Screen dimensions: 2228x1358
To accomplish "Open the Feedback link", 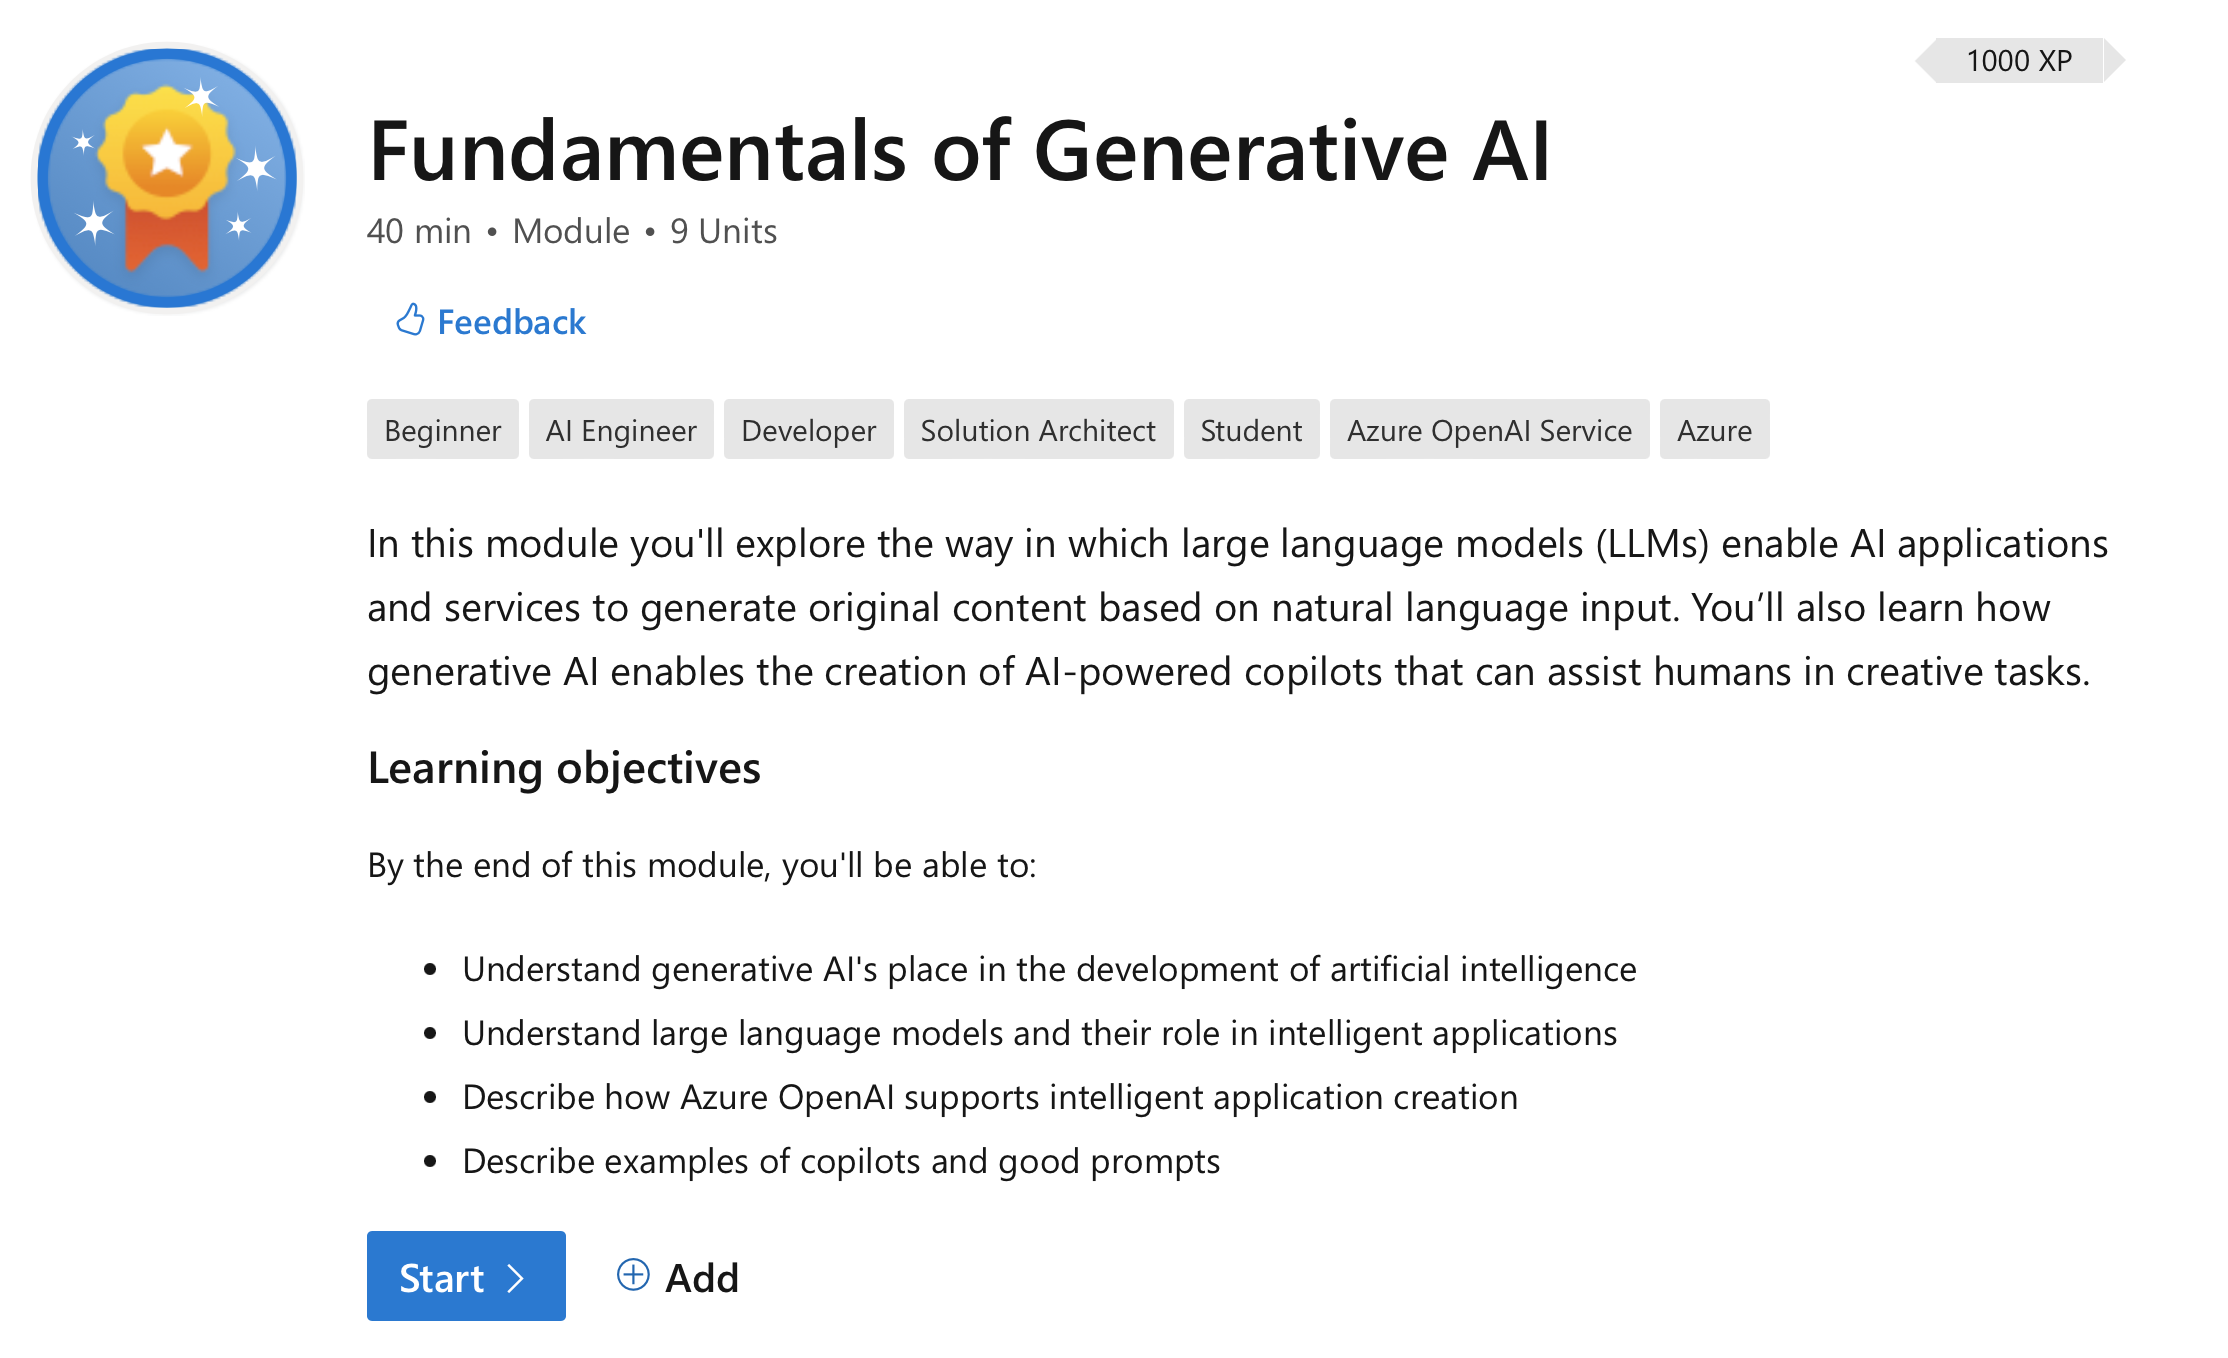I will click(511, 322).
